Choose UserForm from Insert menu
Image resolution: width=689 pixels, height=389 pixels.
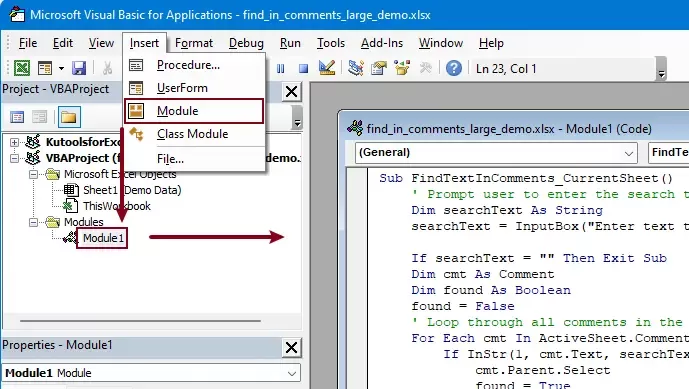194,88
